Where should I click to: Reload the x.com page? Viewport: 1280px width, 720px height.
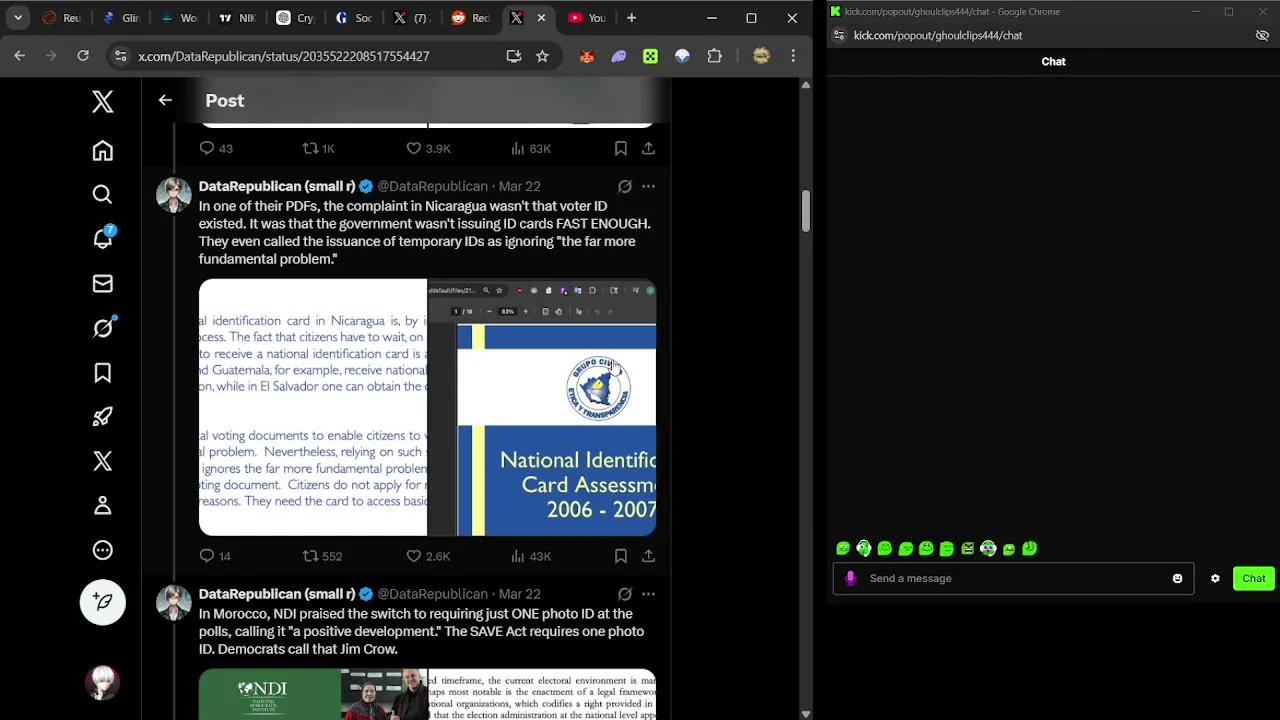pyautogui.click(x=83, y=56)
